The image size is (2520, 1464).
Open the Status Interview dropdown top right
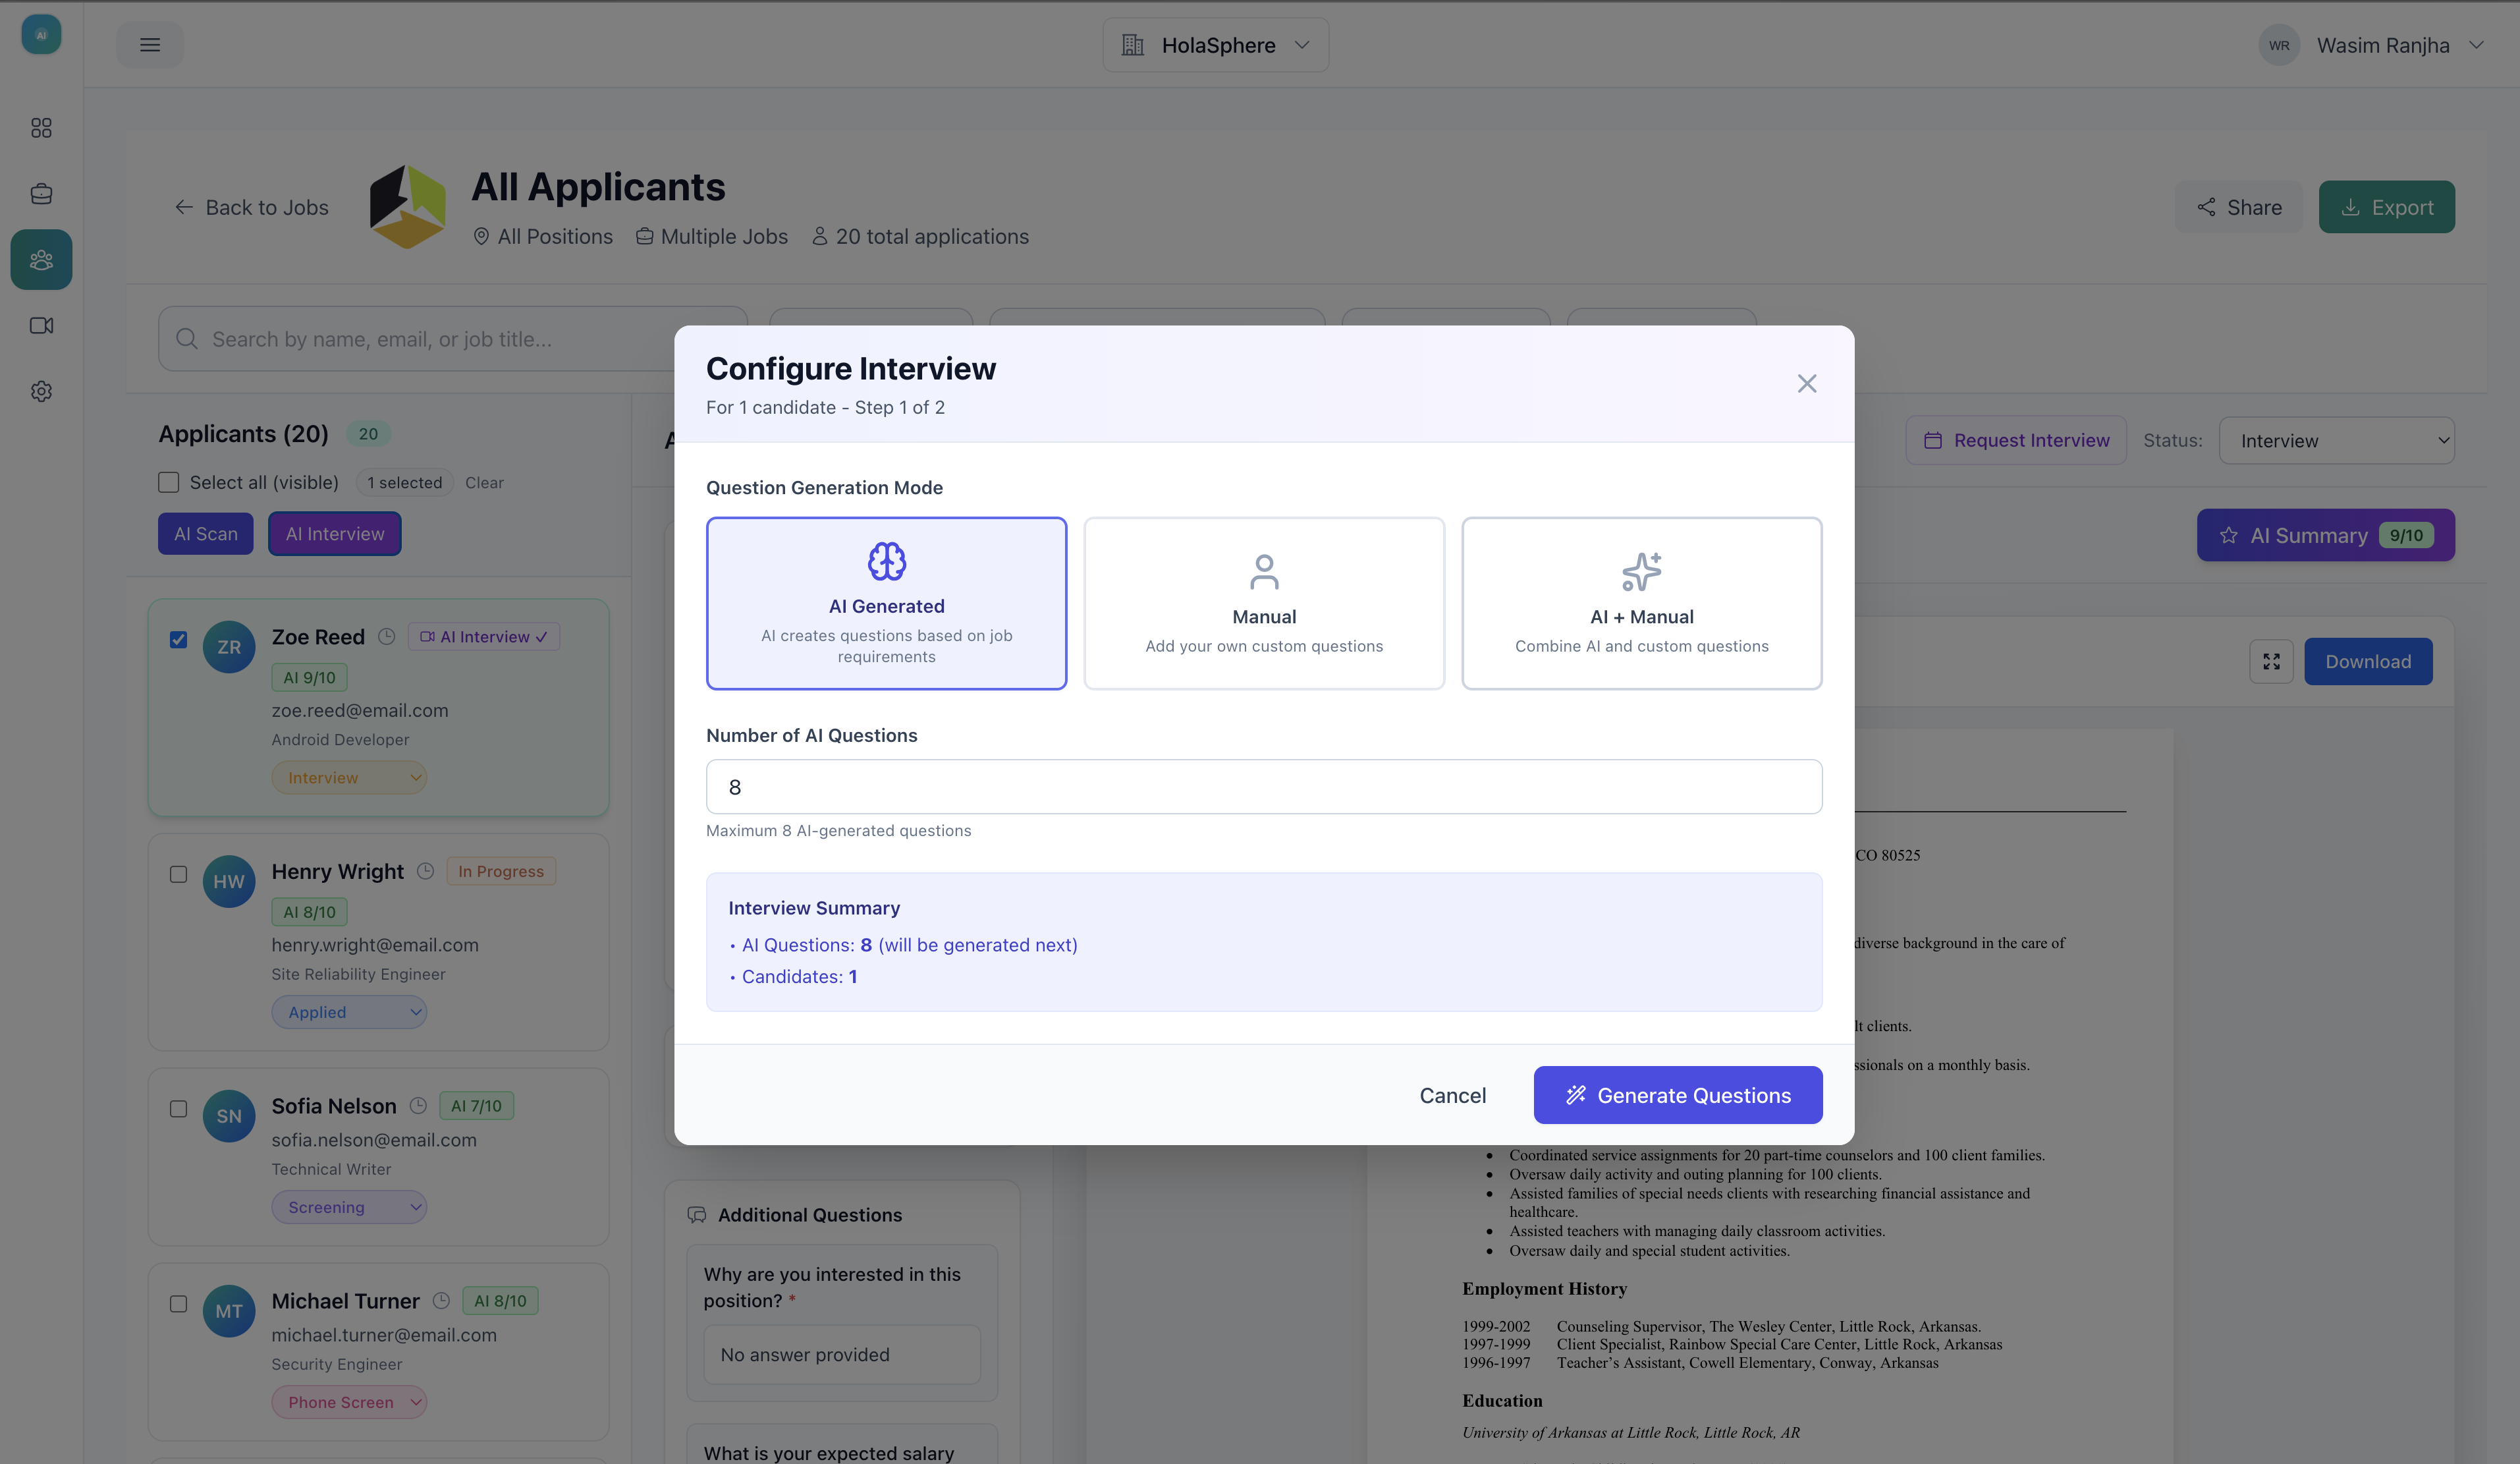pyautogui.click(x=2336, y=440)
